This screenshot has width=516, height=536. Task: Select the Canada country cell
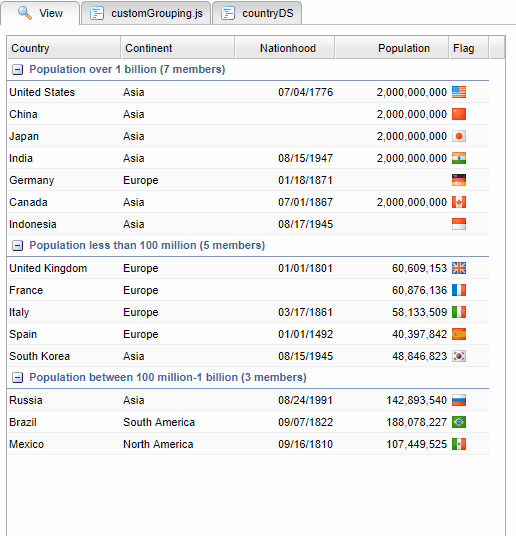tap(64, 202)
